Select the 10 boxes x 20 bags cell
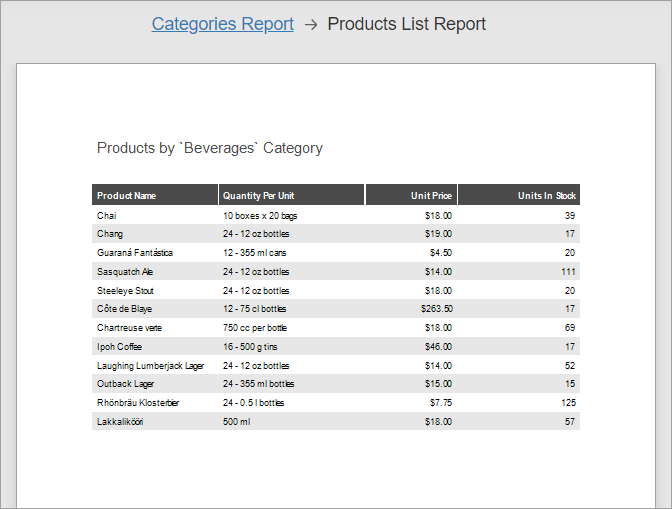The image size is (672, 509). [x=260, y=215]
